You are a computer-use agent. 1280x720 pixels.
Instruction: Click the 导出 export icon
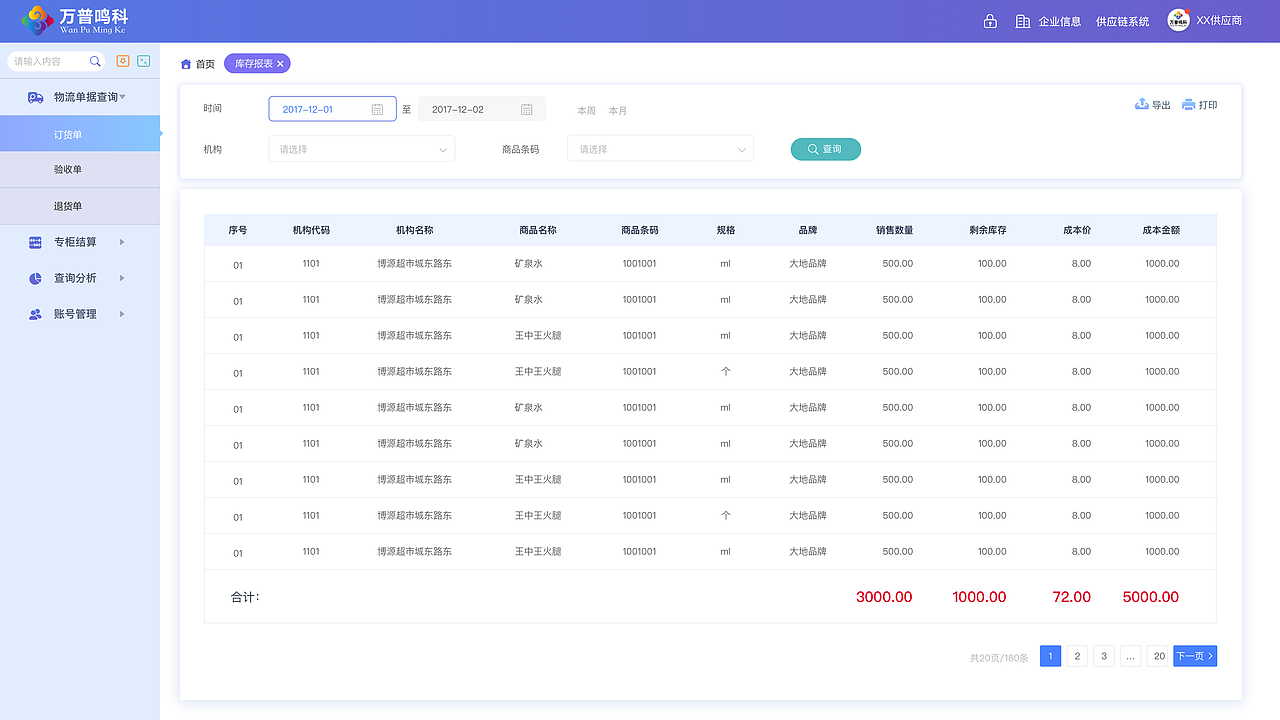click(x=1142, y=104)
